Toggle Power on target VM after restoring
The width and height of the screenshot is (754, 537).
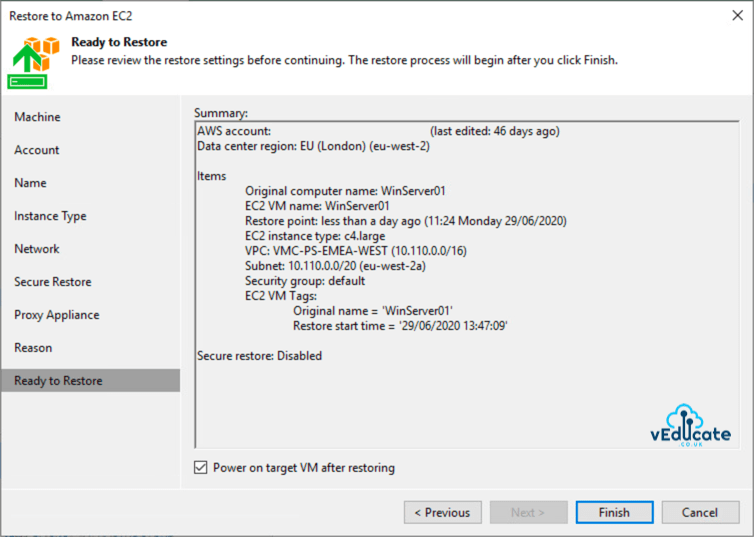tap(202, 467)
